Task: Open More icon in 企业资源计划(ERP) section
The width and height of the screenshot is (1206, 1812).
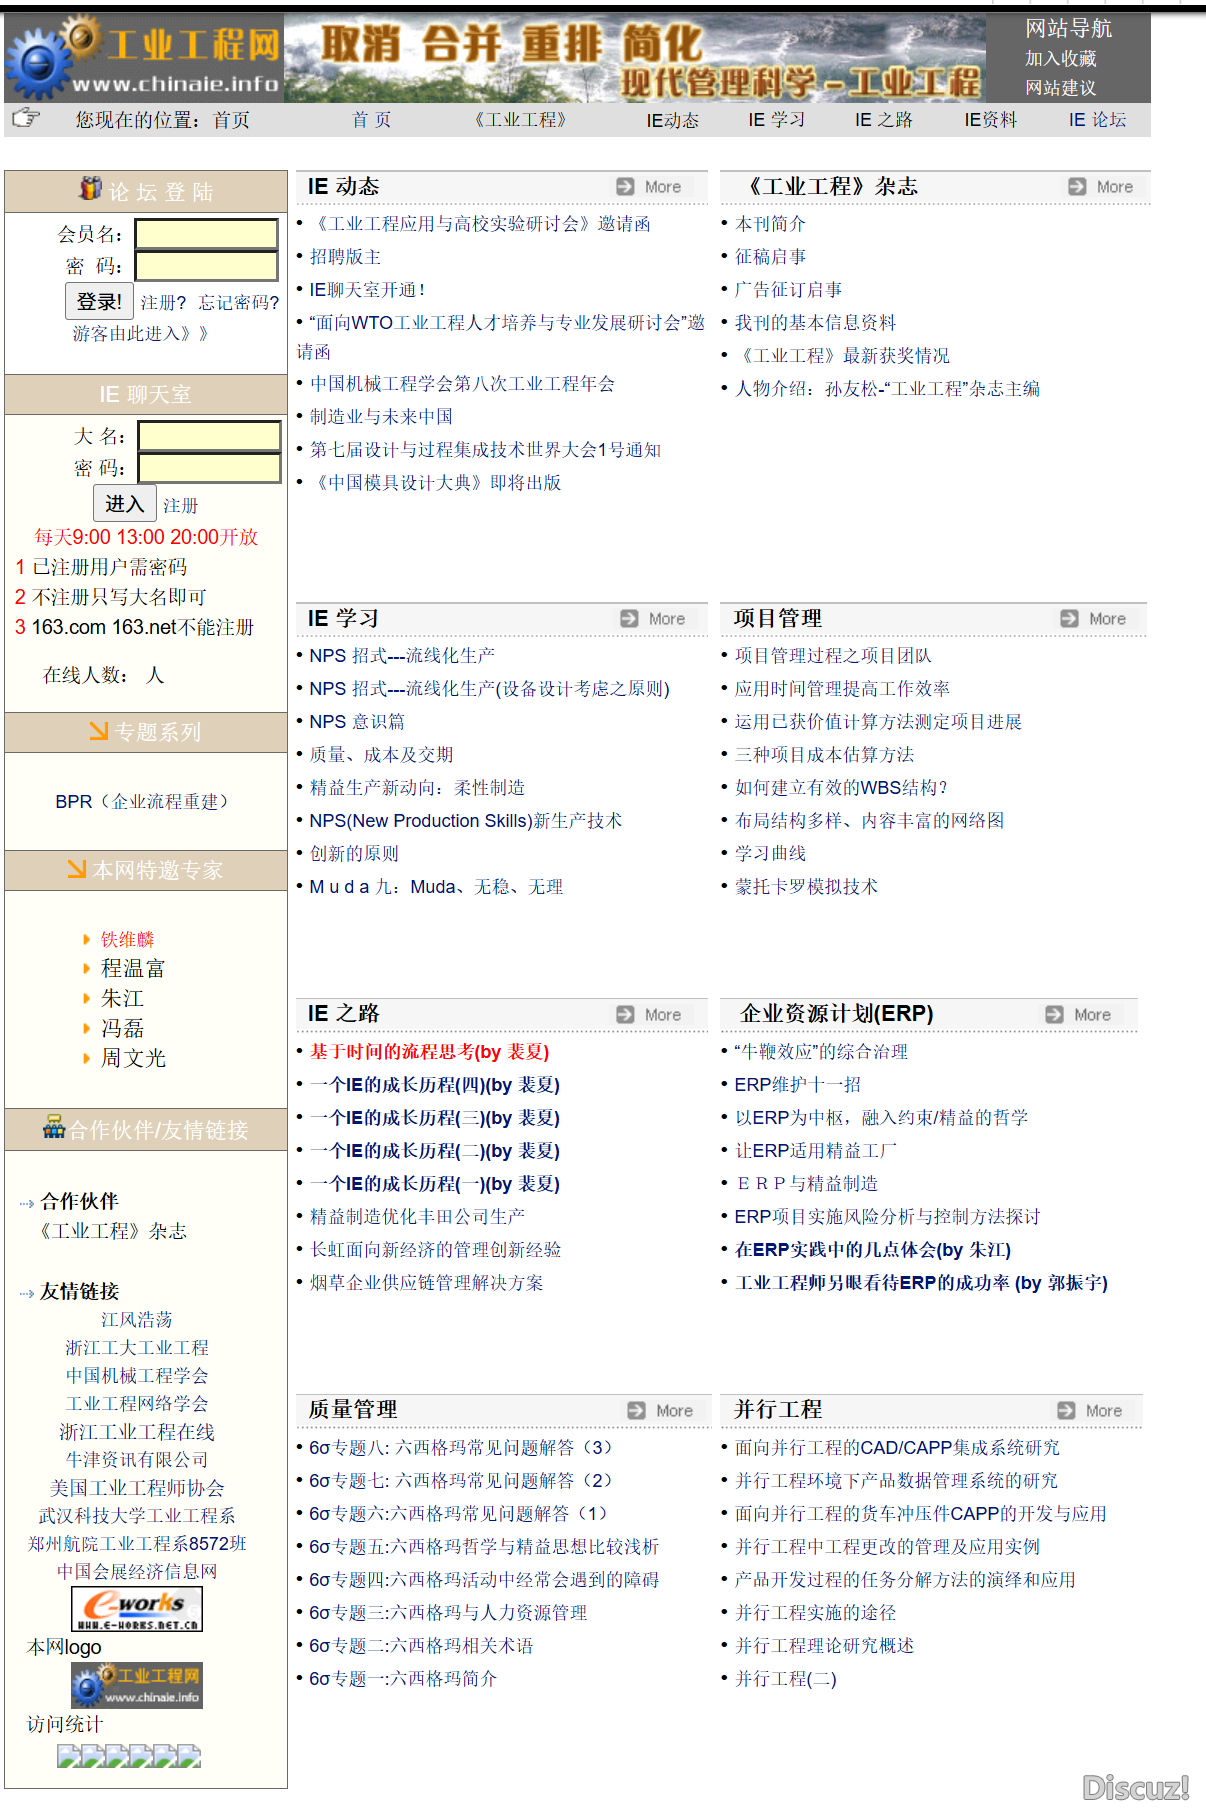Action: (1055, 1015)
